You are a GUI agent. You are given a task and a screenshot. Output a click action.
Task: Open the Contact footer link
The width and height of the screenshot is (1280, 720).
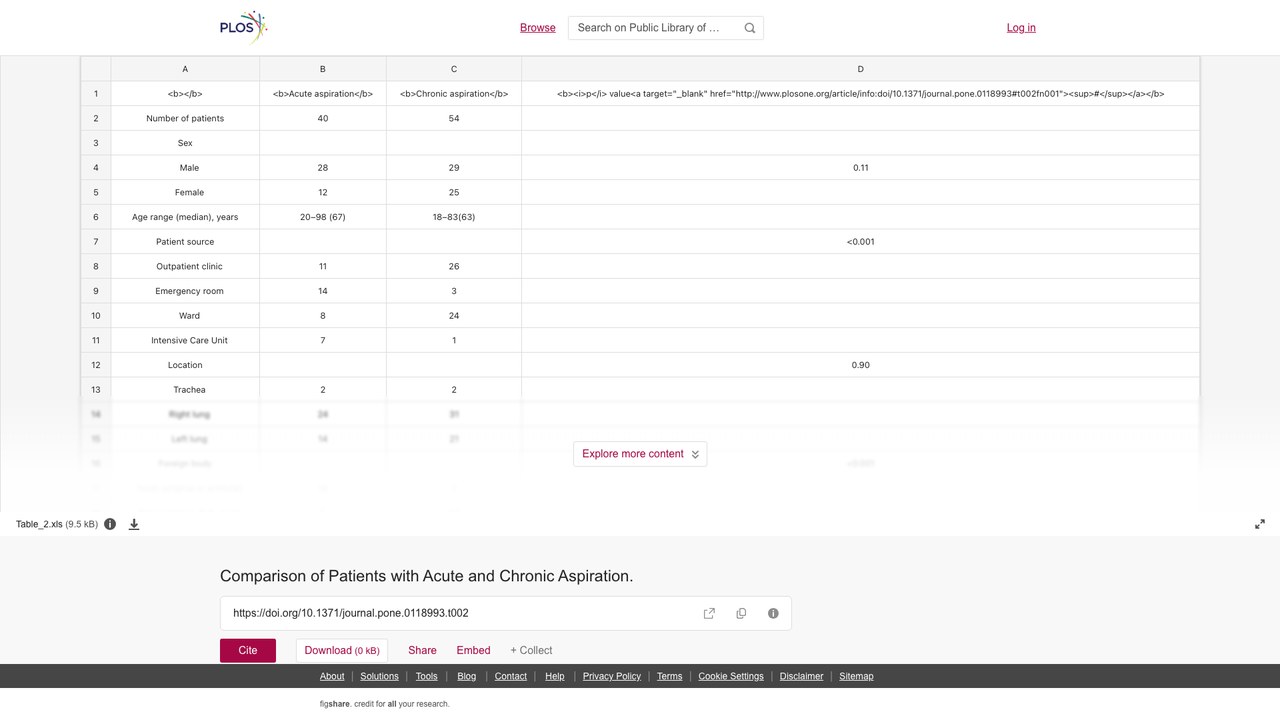[x=510, y=676]
